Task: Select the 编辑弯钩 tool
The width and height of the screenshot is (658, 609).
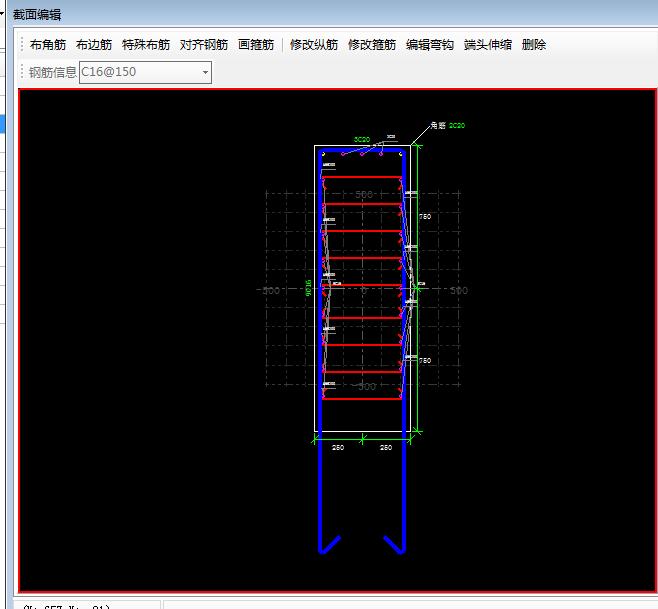Action: [x=430, y=44]
